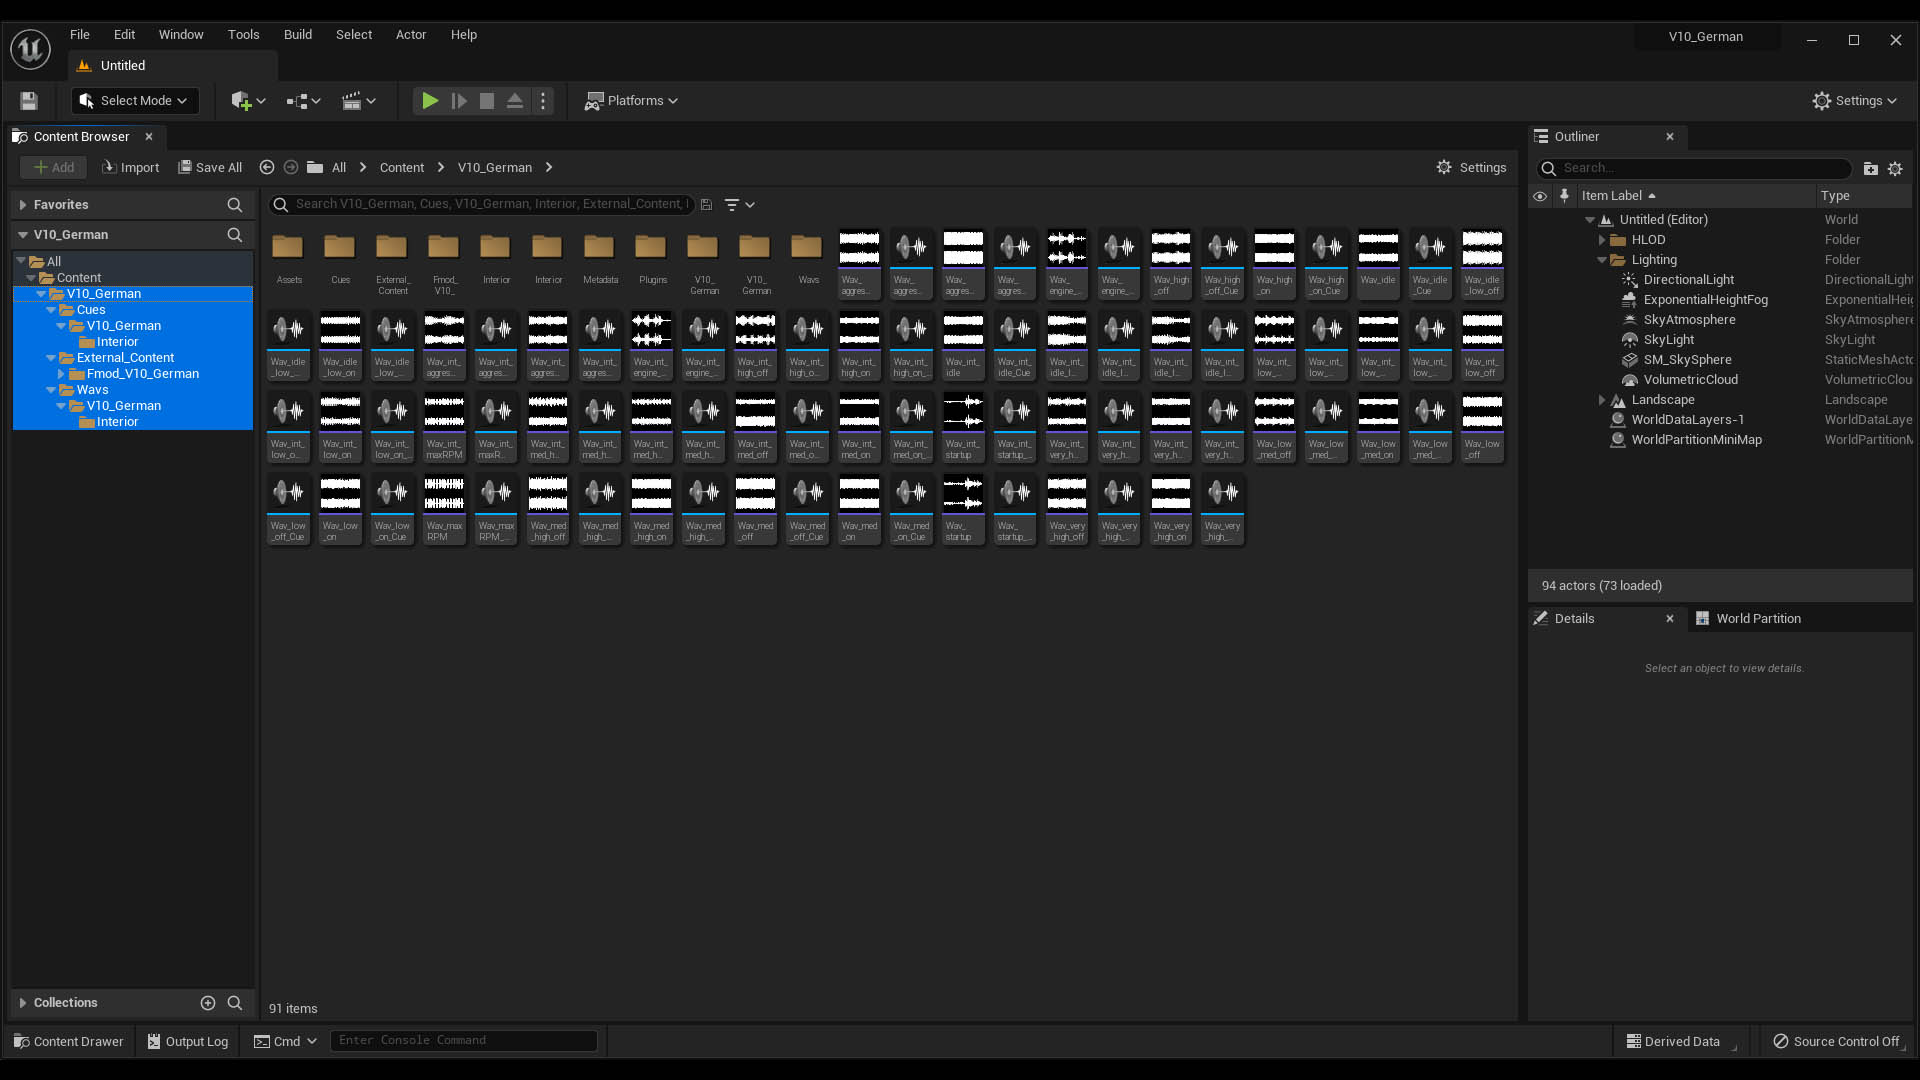Click the Eject icon in toolbar
Screen dimensions: 1920x1080
(x=515, y=101)
